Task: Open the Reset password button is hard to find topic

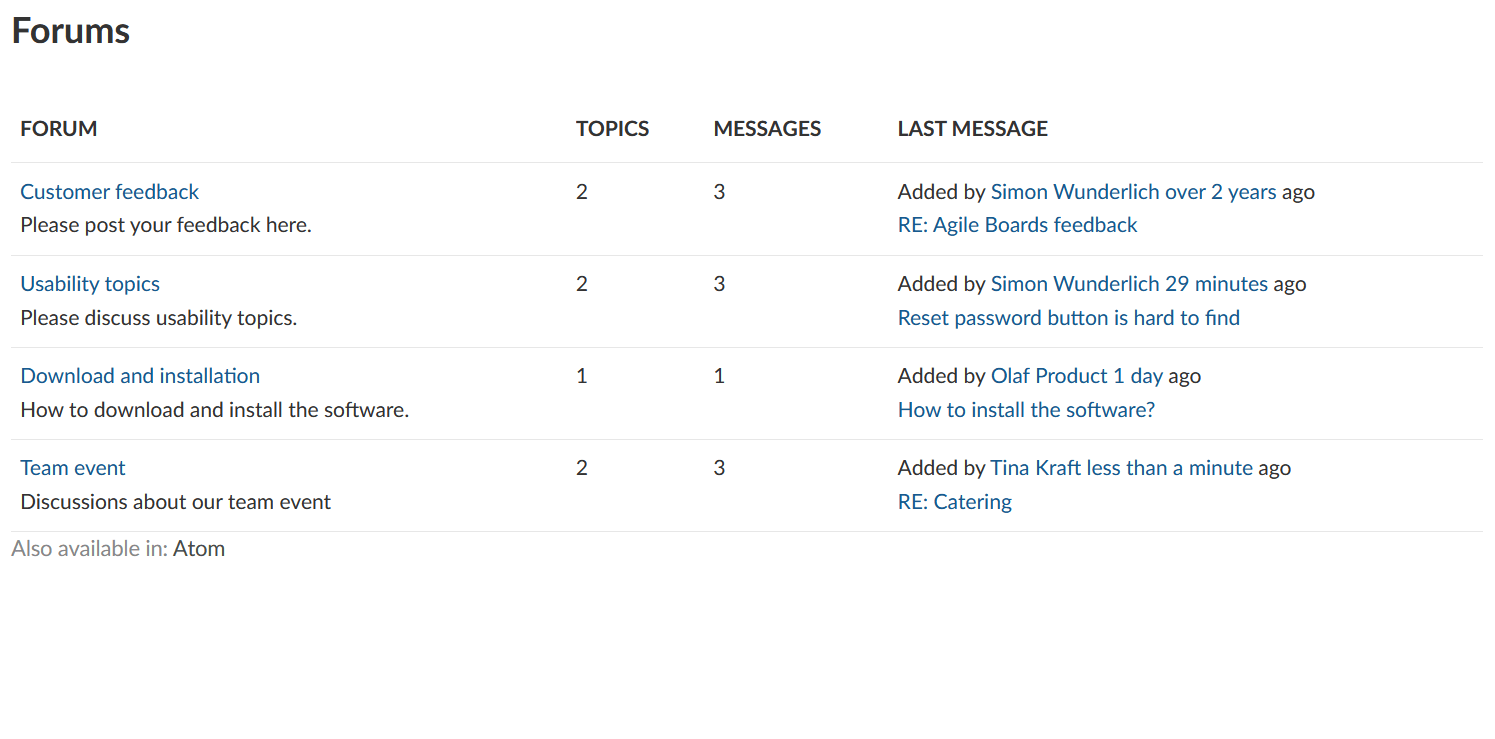Action: tap(1068, 317)
